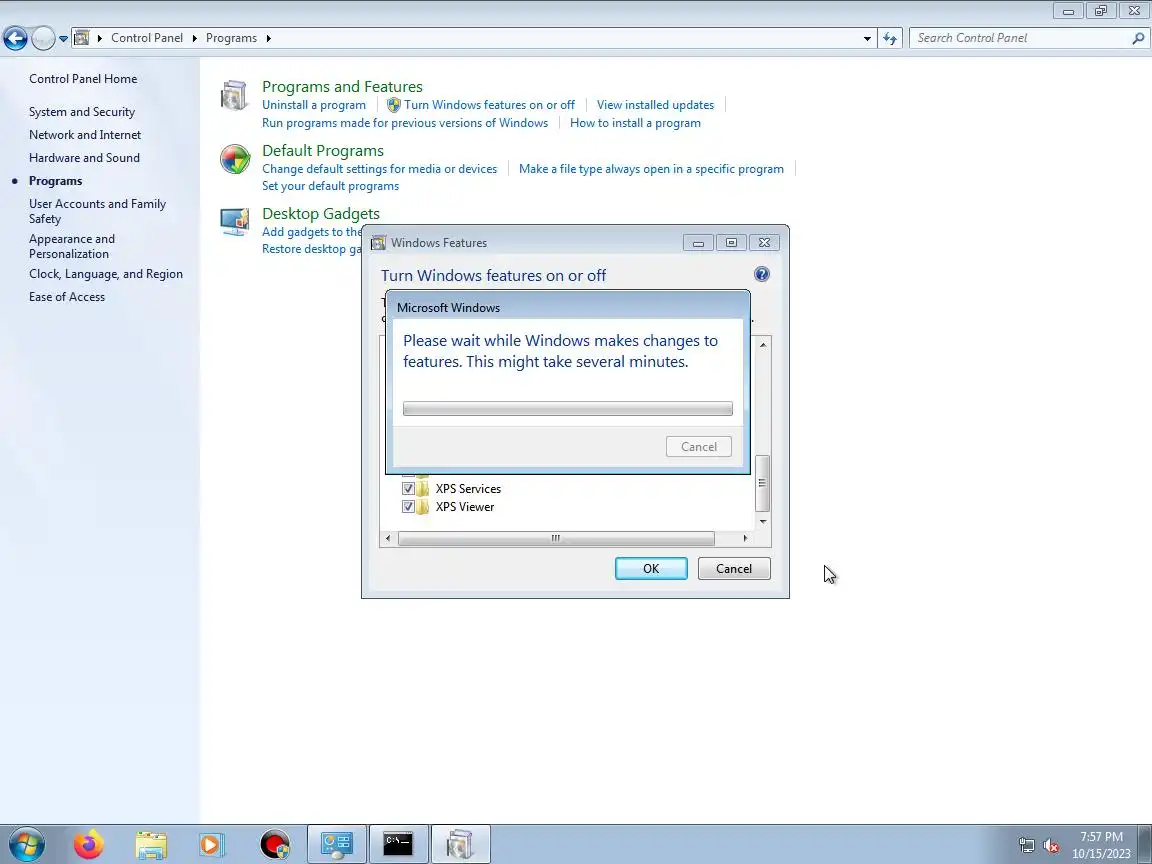Open the Default Programs heading
1152x864 pixels.
tap(323, 151)
